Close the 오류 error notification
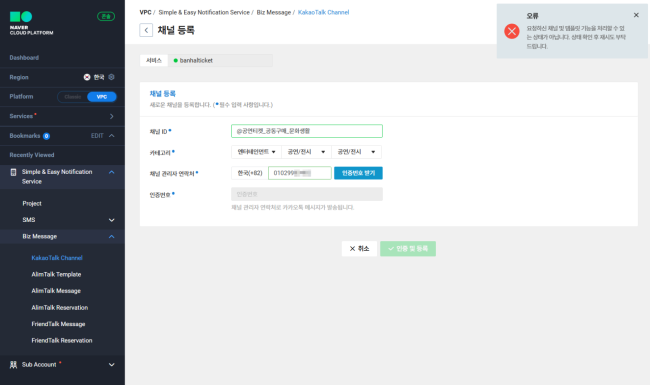 click(x=636, y=15)
